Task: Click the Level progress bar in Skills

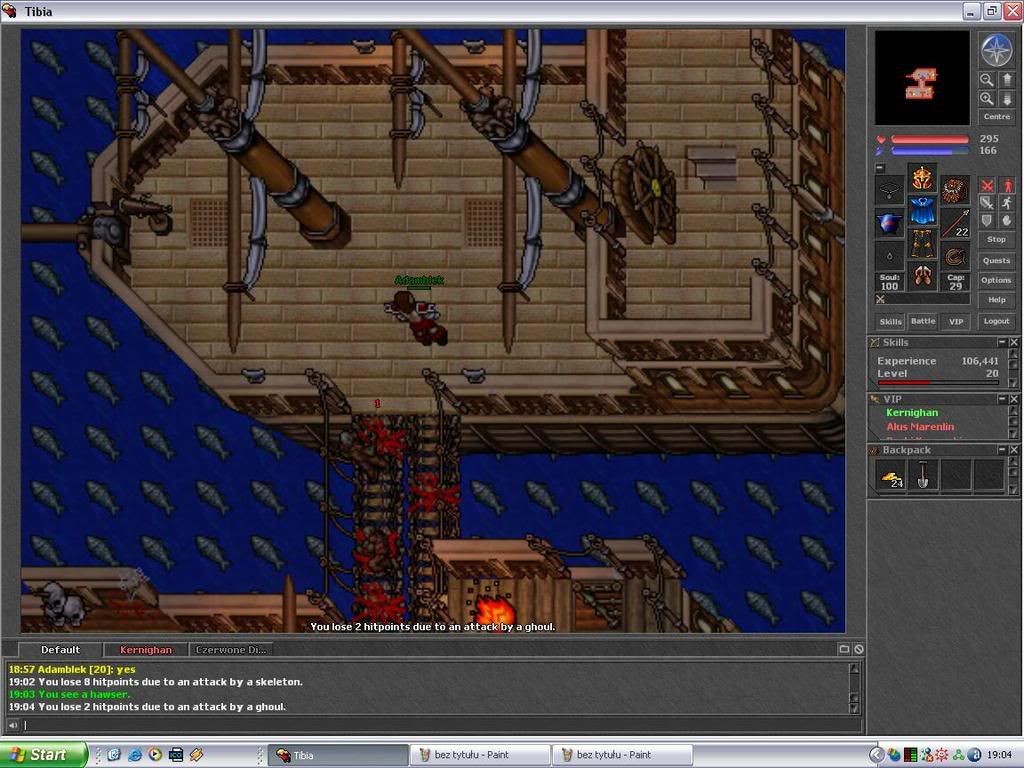Action: [x=938, y=383]
